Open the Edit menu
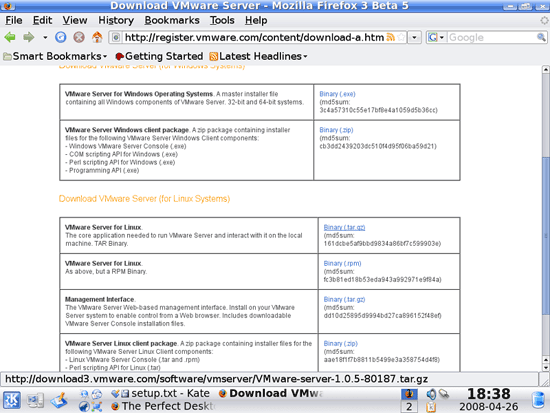 [42, 20]
